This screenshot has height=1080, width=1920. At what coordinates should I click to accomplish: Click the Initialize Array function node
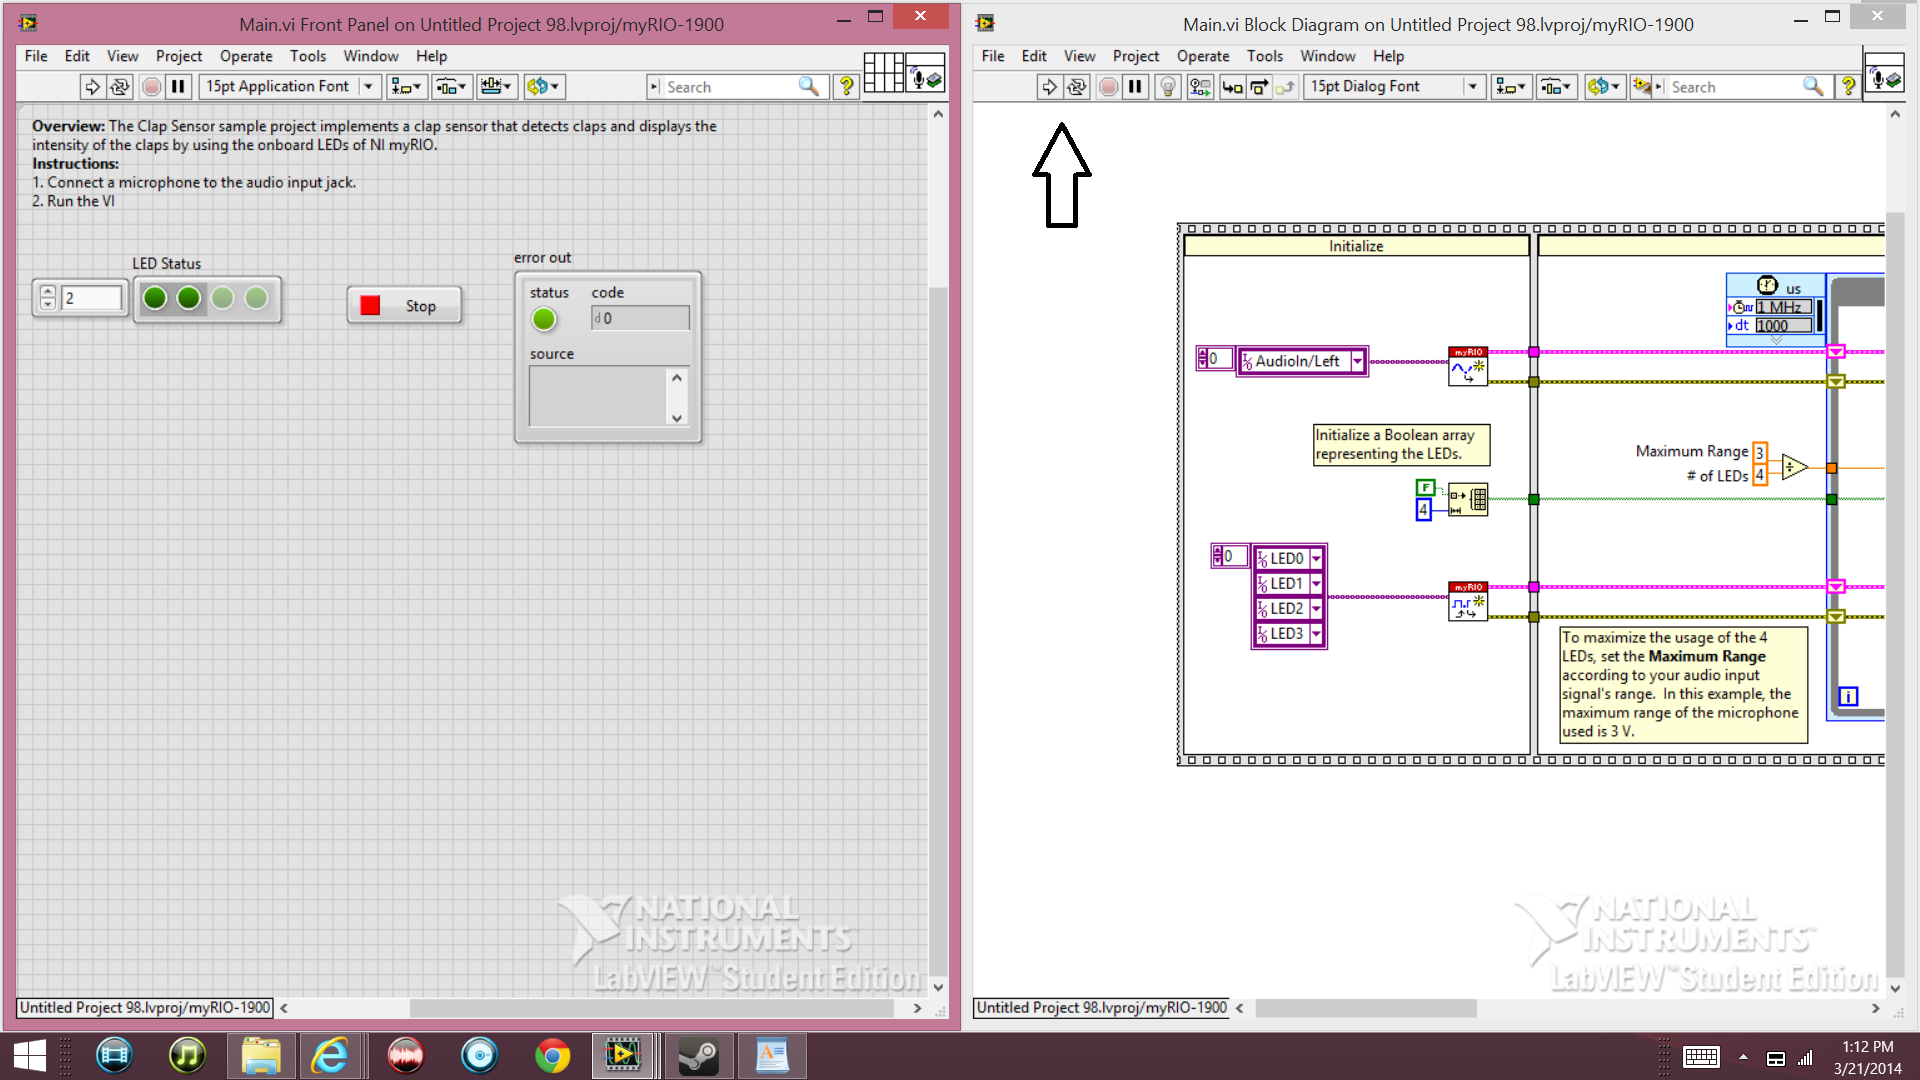[1468, 499]
